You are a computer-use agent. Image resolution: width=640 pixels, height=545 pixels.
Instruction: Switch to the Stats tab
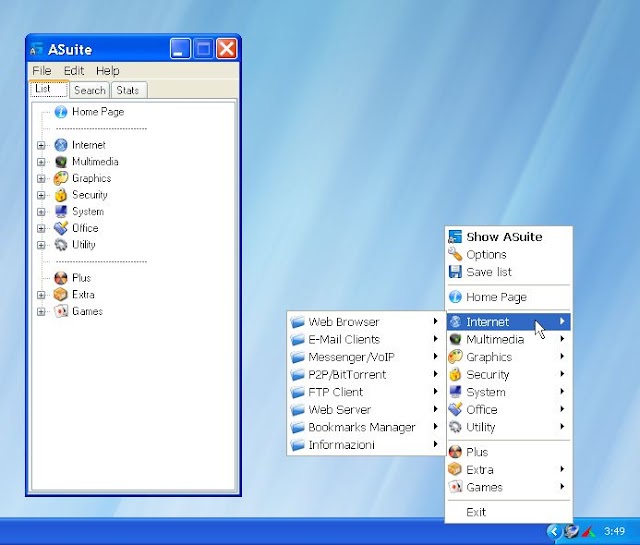[x=128, y=90]
